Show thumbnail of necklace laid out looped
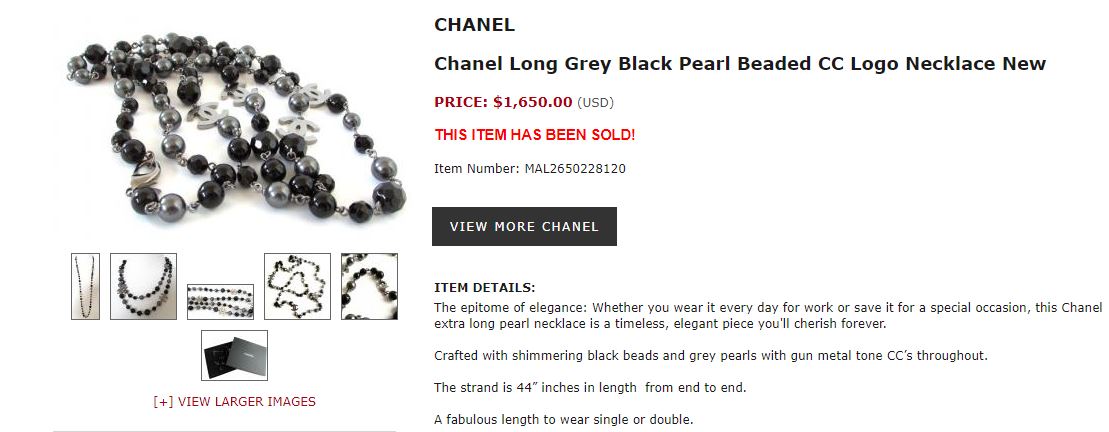 click(297, 286)
